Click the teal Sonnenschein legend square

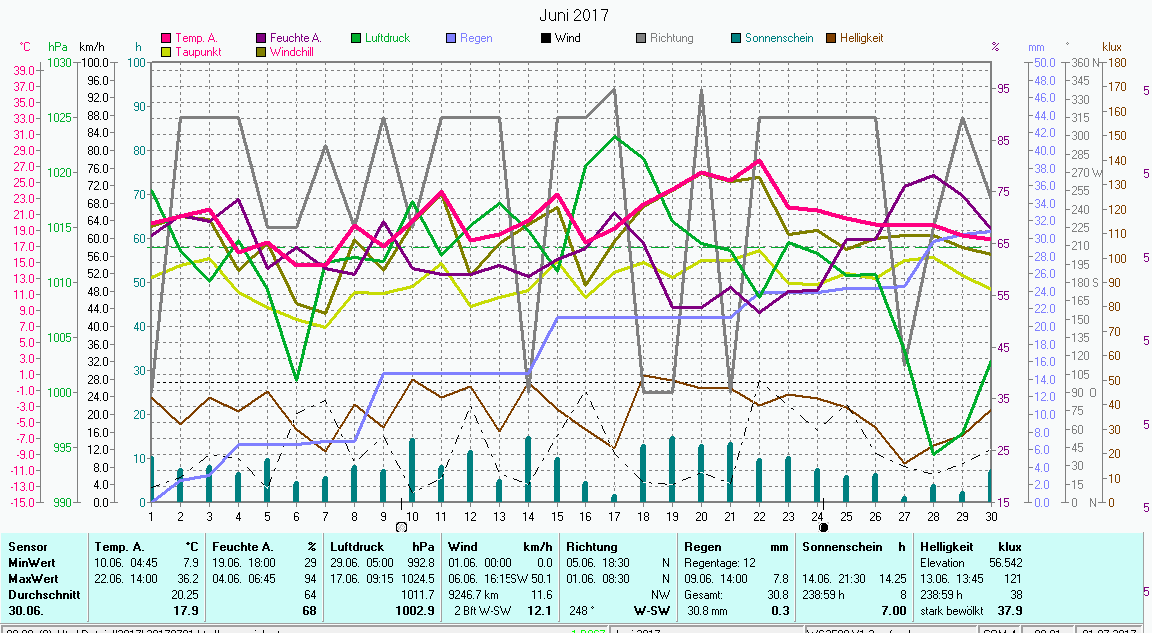click(x=735, y=39)
